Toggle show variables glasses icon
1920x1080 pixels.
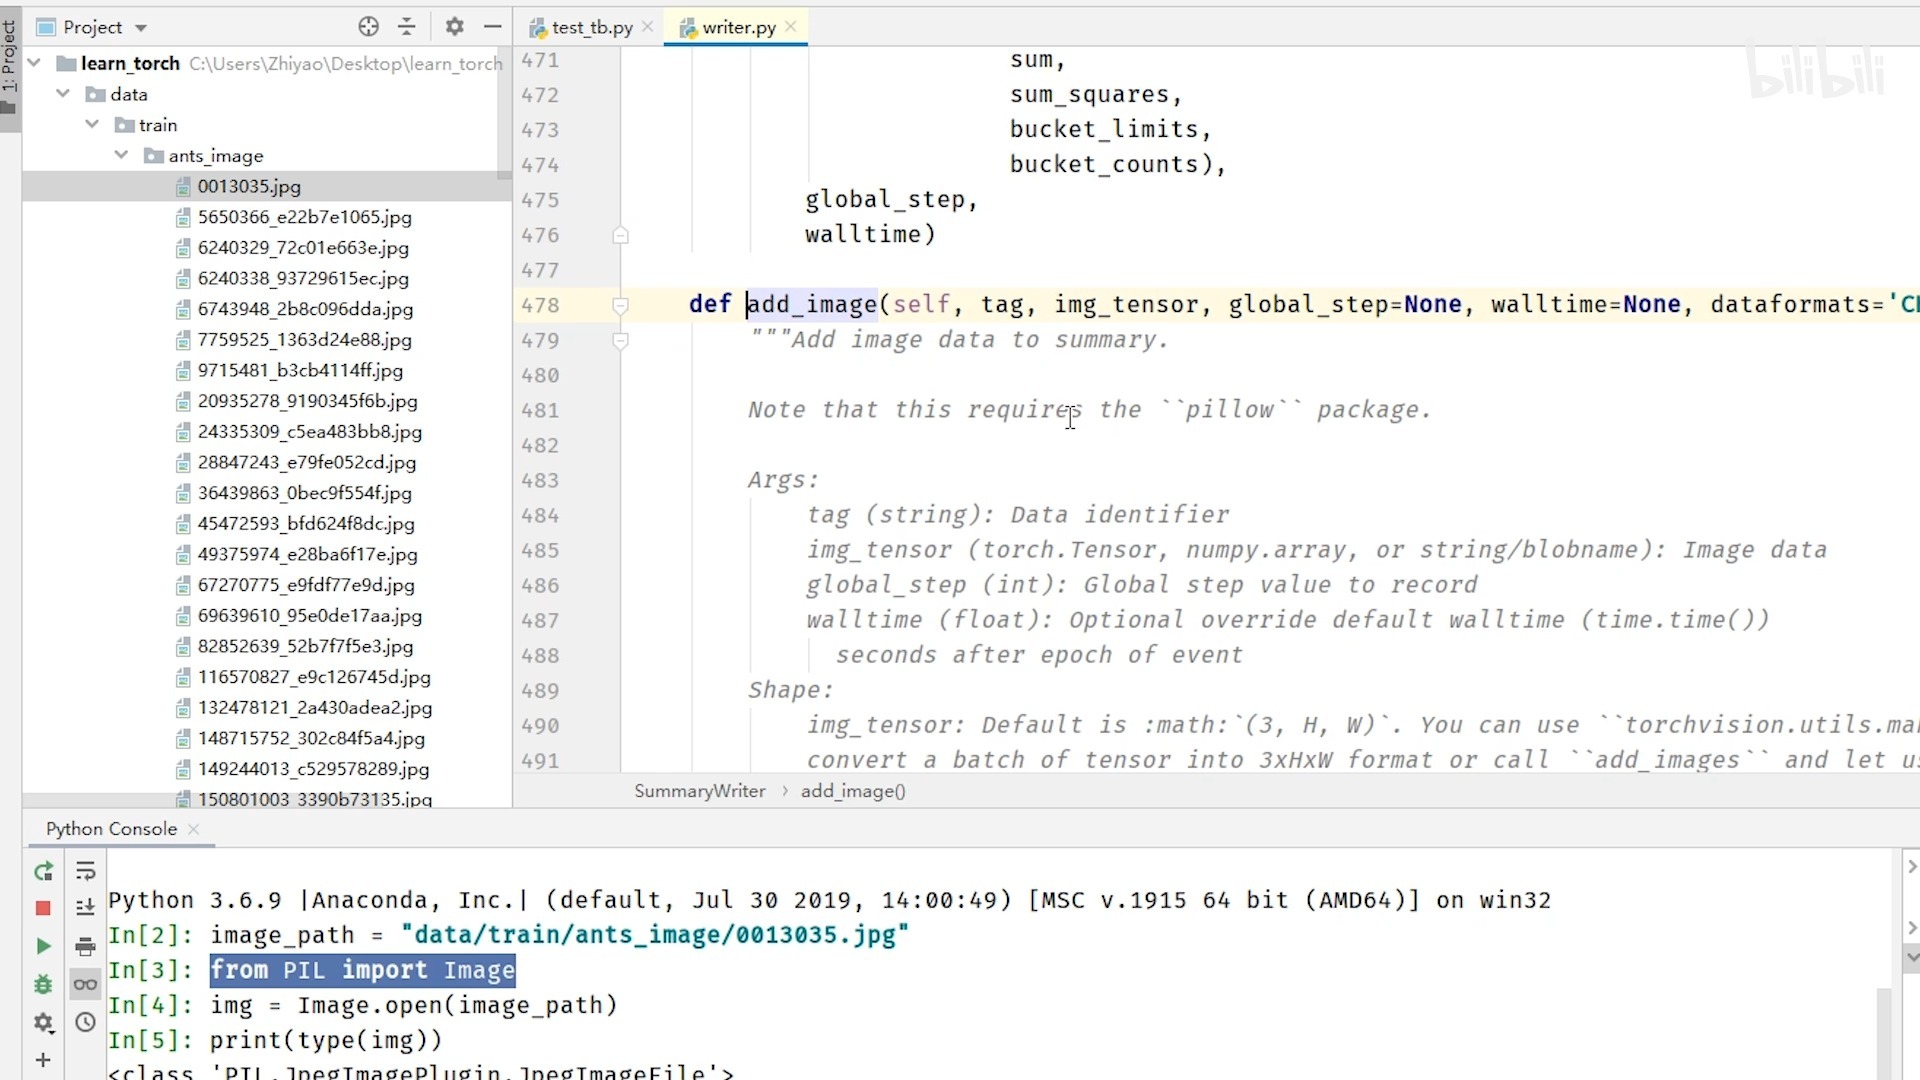85,985
